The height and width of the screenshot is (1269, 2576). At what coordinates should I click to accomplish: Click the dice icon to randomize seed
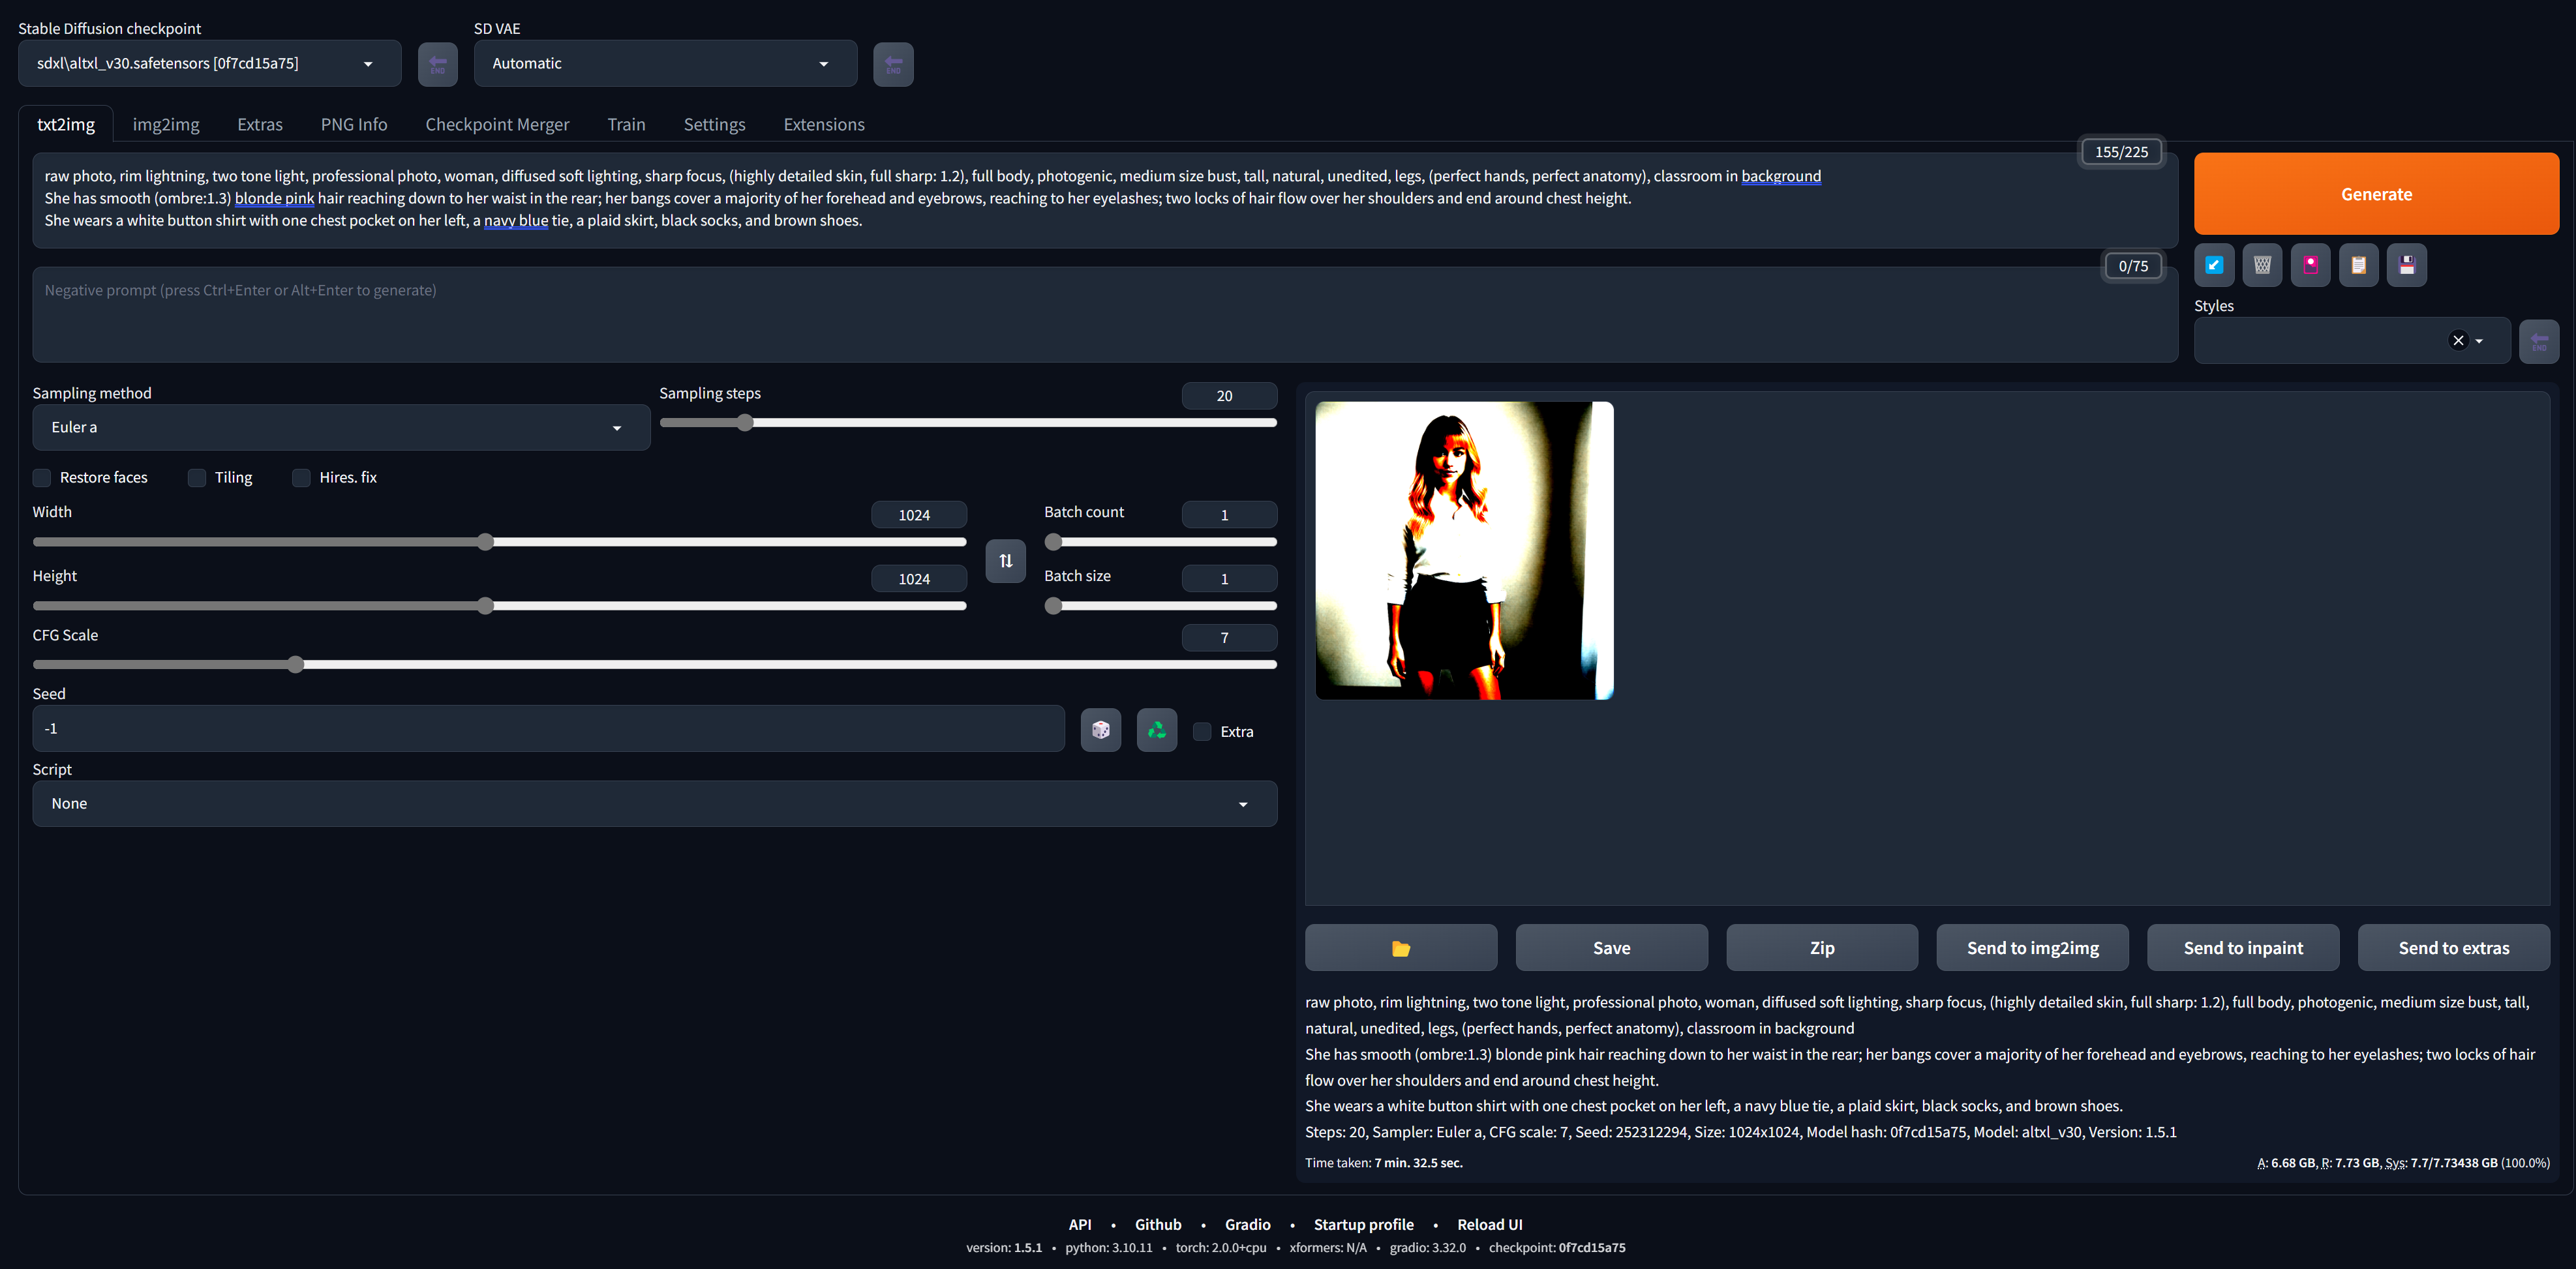1100,729
